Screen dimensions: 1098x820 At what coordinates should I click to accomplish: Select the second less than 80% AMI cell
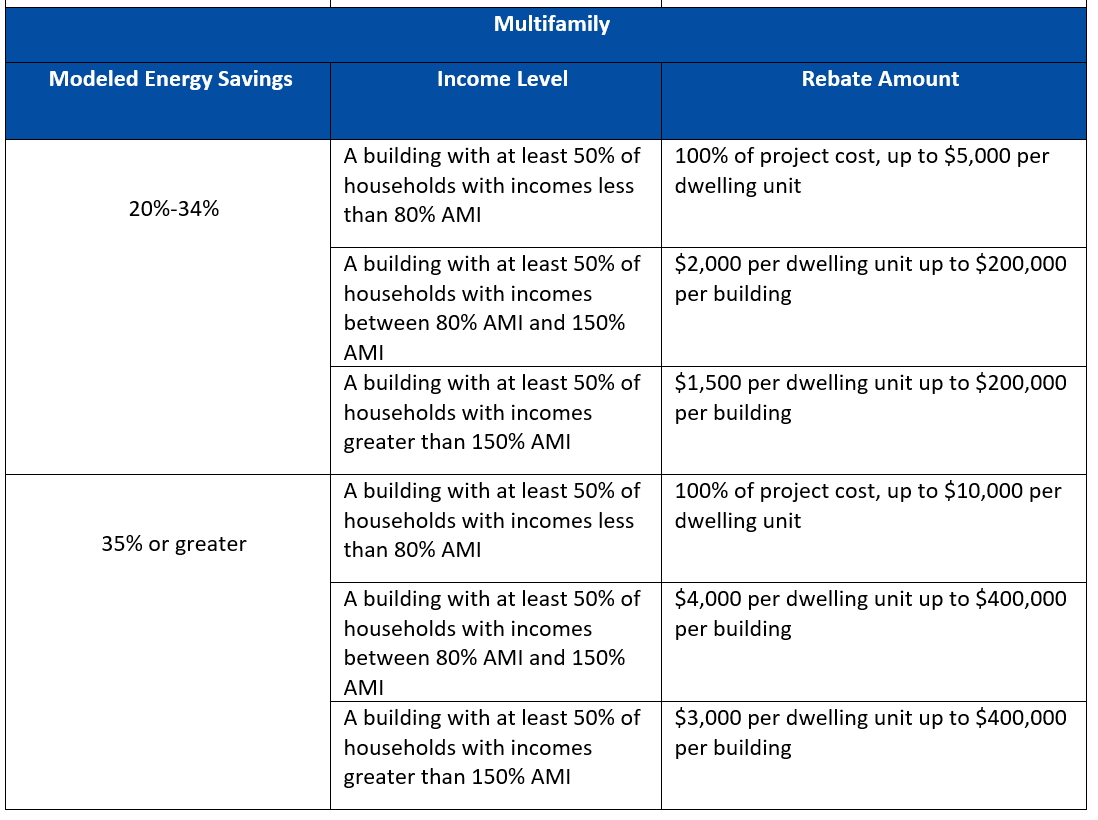(497, 521)
